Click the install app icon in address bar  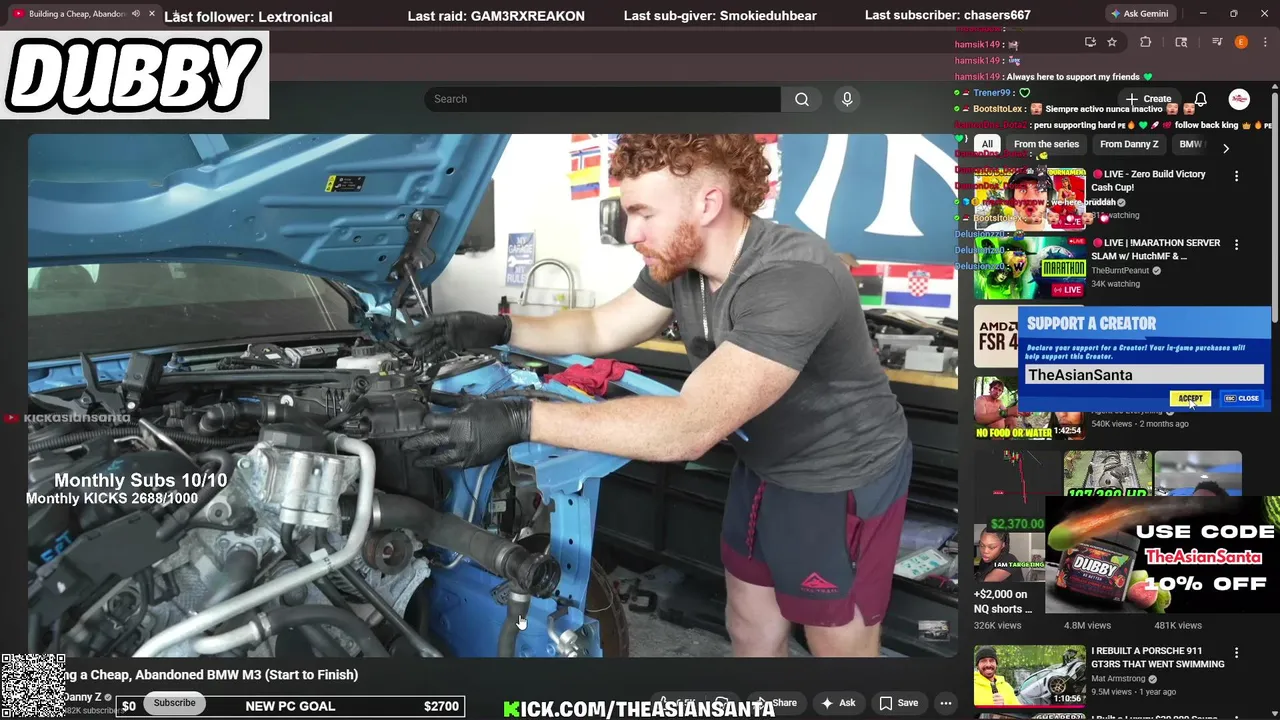click(x=1090, y=42)
